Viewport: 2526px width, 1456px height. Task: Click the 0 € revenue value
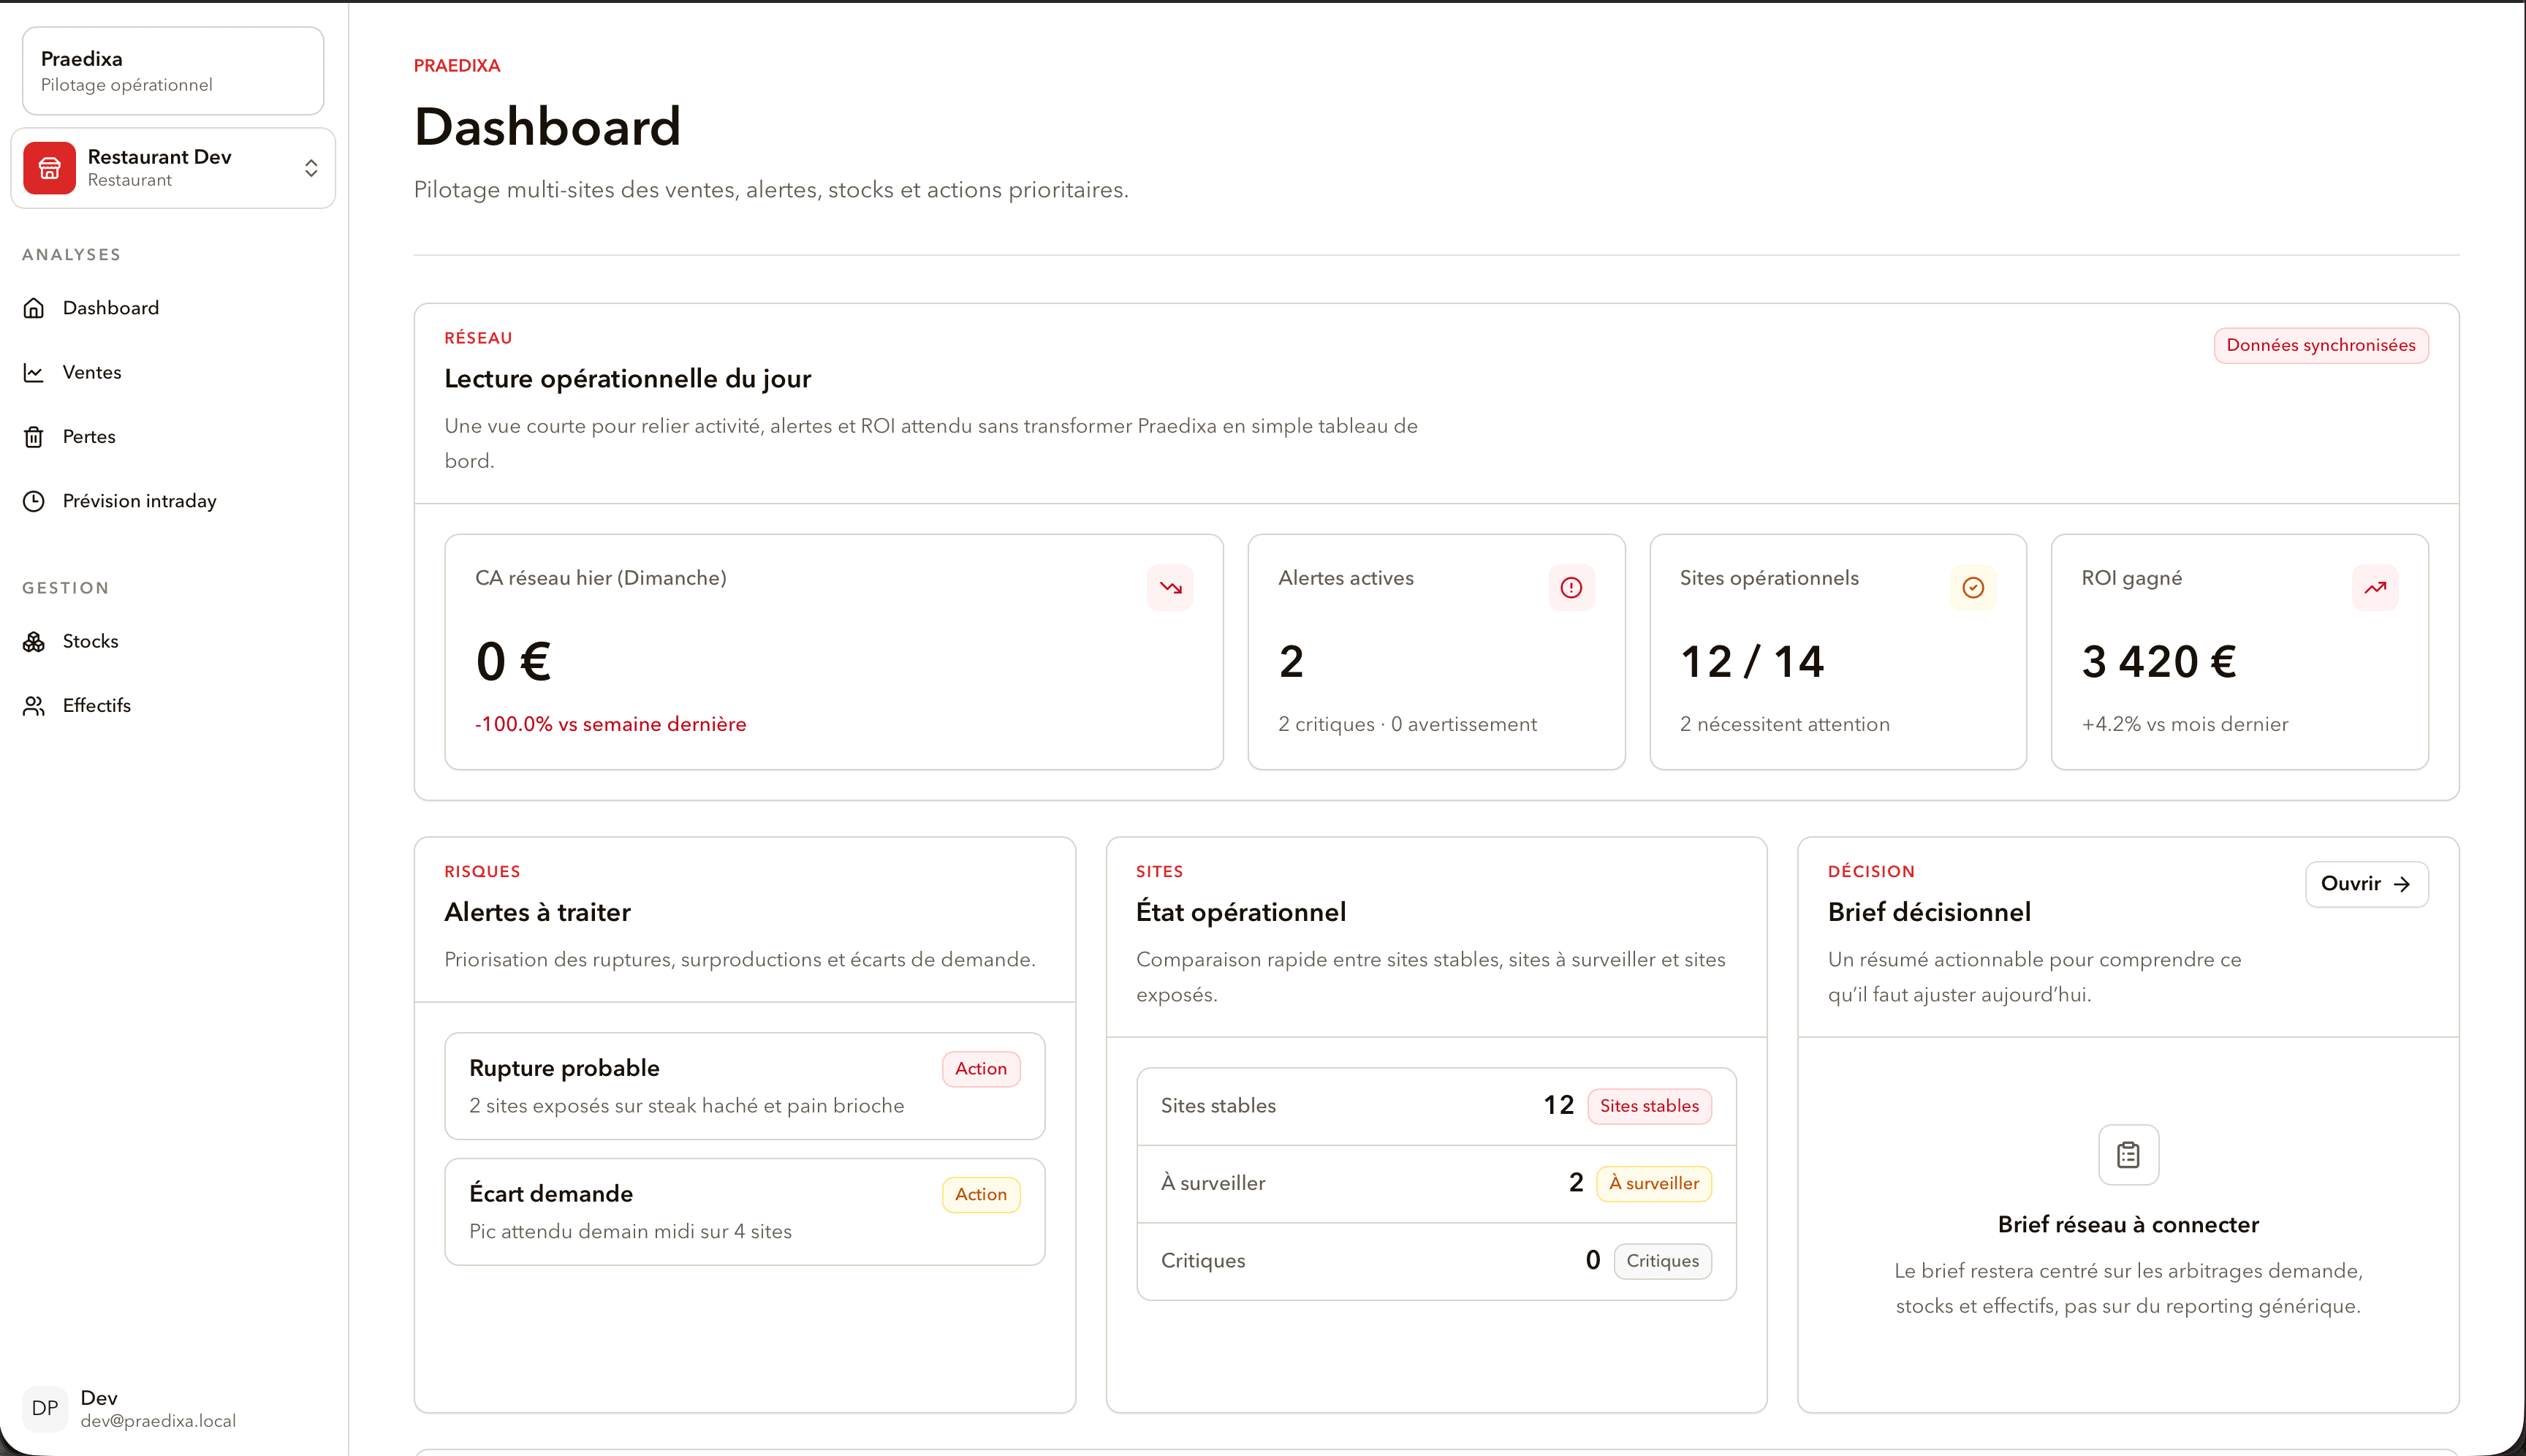point(513,662)
